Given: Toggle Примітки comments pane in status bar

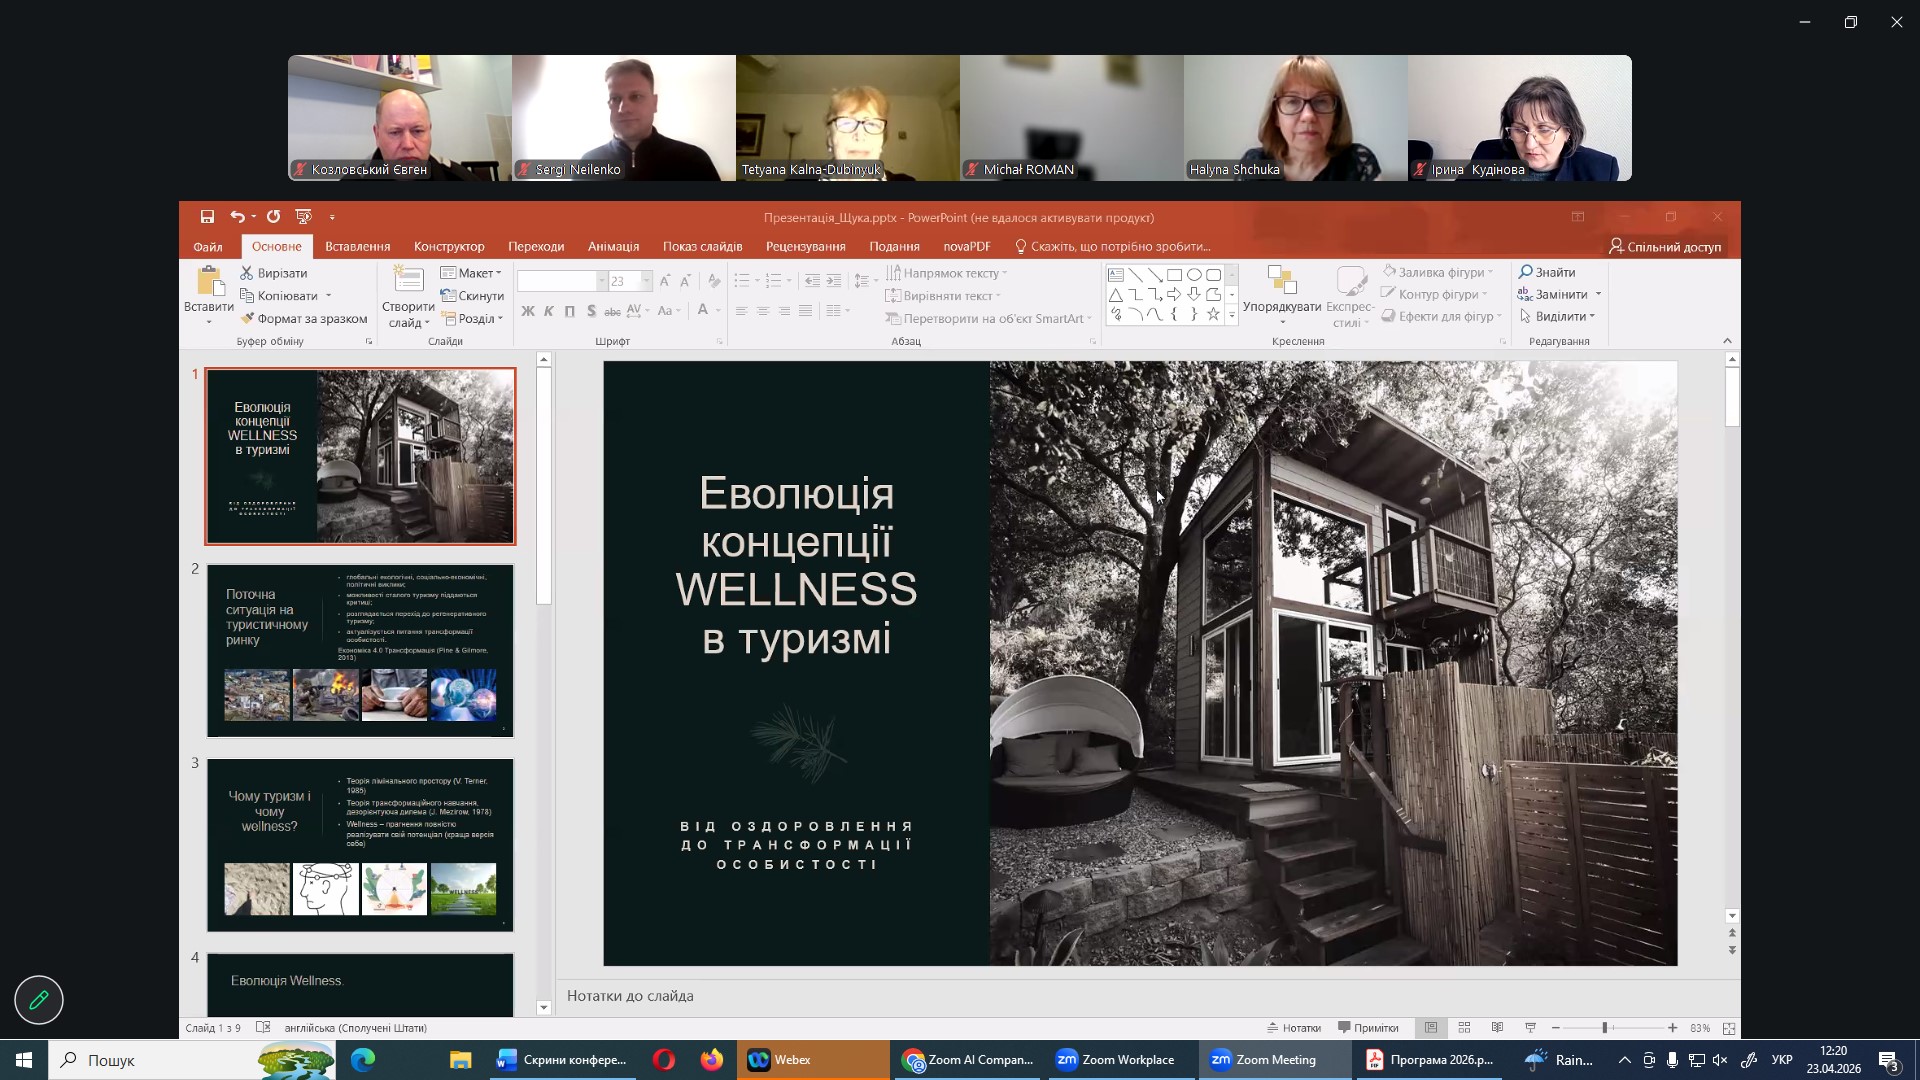Looking at the screenshot, I should point(1368,1028).
